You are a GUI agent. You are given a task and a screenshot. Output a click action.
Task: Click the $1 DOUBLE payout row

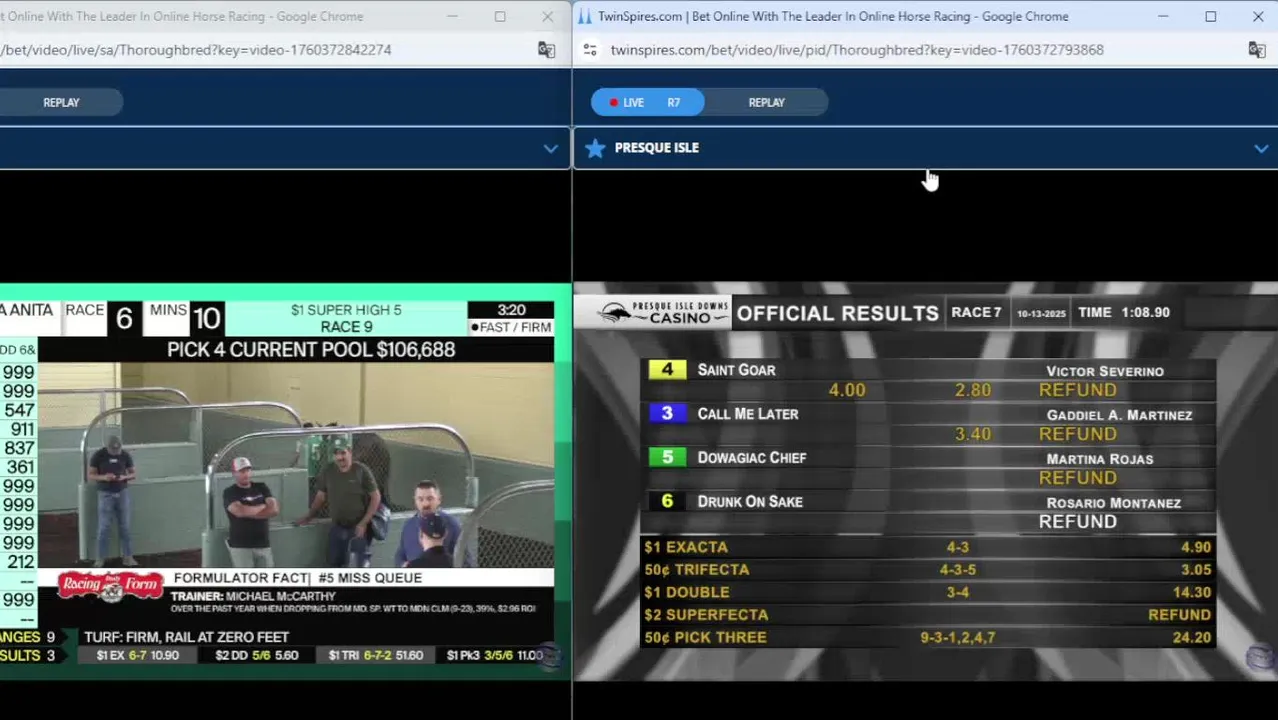[928, 592]
